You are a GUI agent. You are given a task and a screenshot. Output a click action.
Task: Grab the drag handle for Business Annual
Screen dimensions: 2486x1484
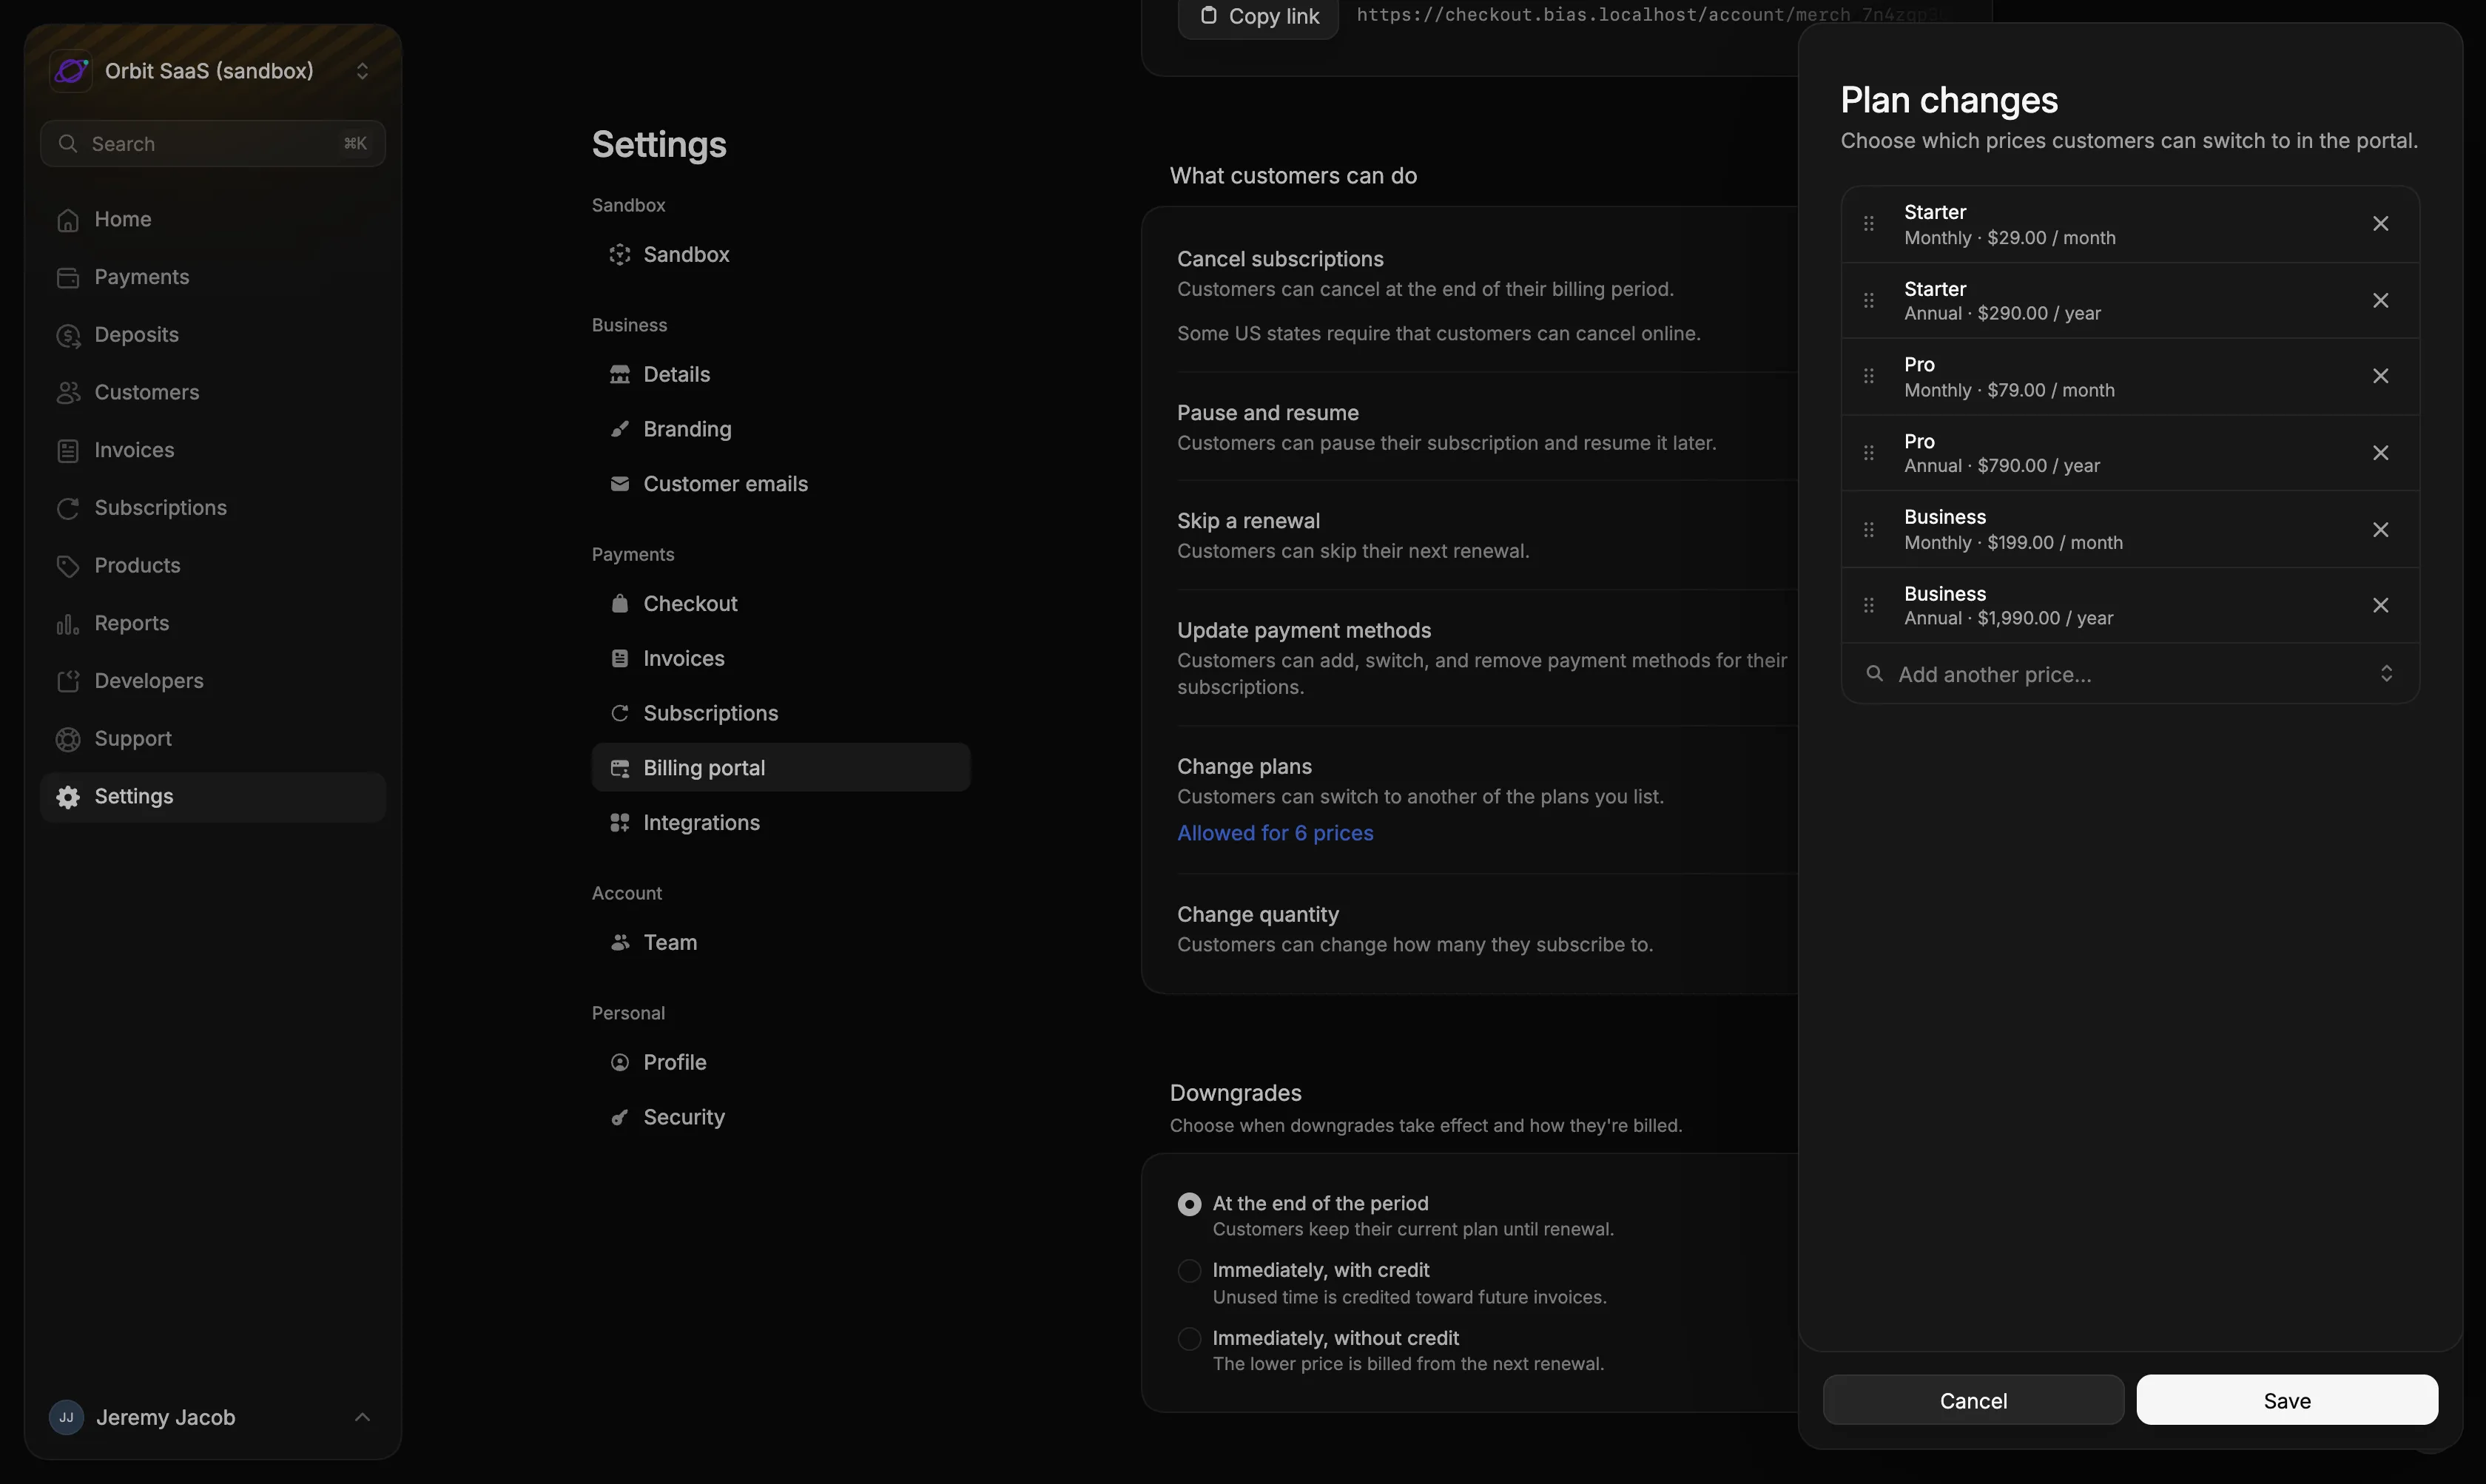pyautogui.click(x=1868, y=605)
